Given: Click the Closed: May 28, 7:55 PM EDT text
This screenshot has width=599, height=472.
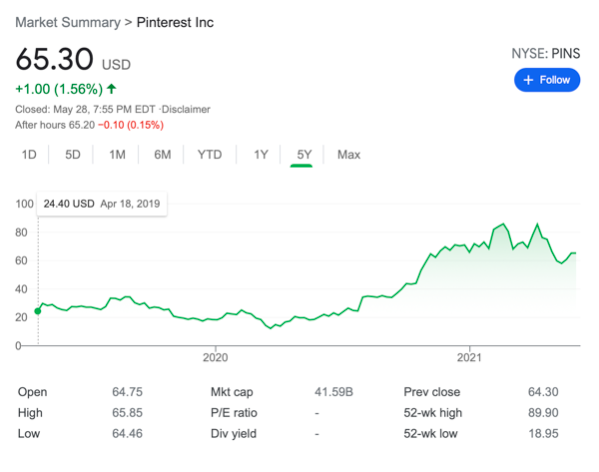Looking at the screenshot, I should tap(85, 110).
